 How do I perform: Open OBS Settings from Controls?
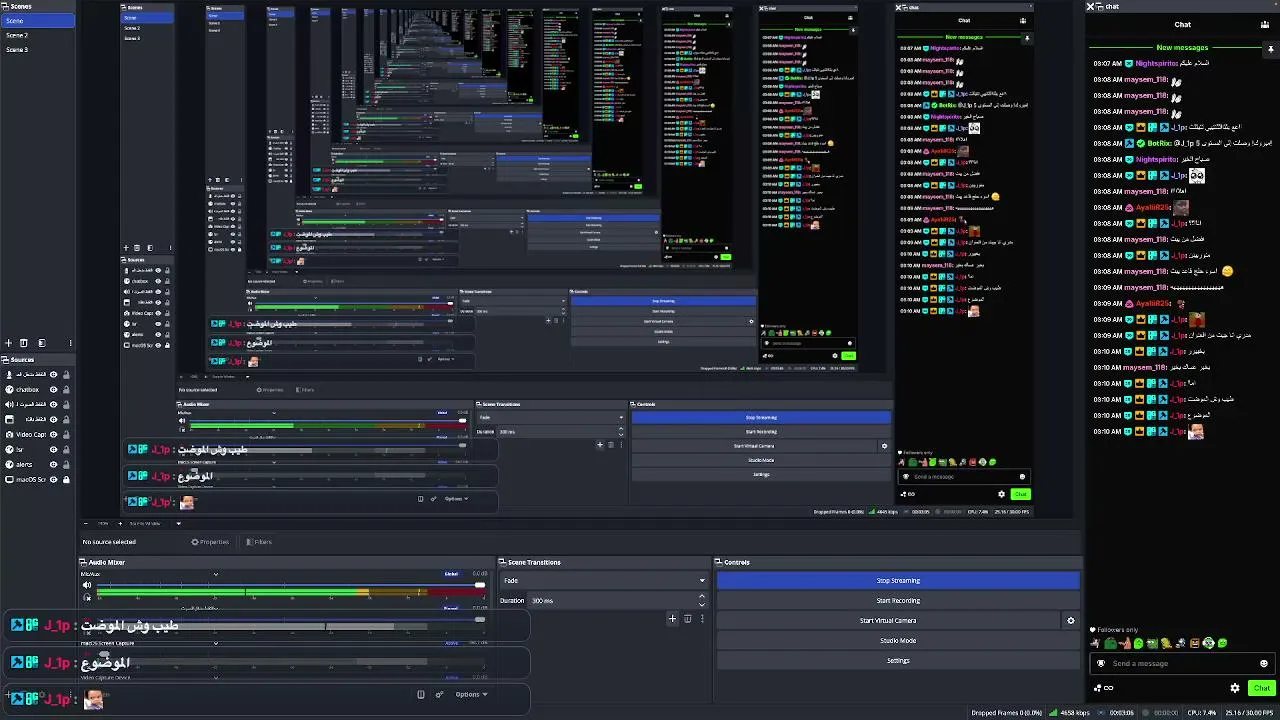(898, 660)
